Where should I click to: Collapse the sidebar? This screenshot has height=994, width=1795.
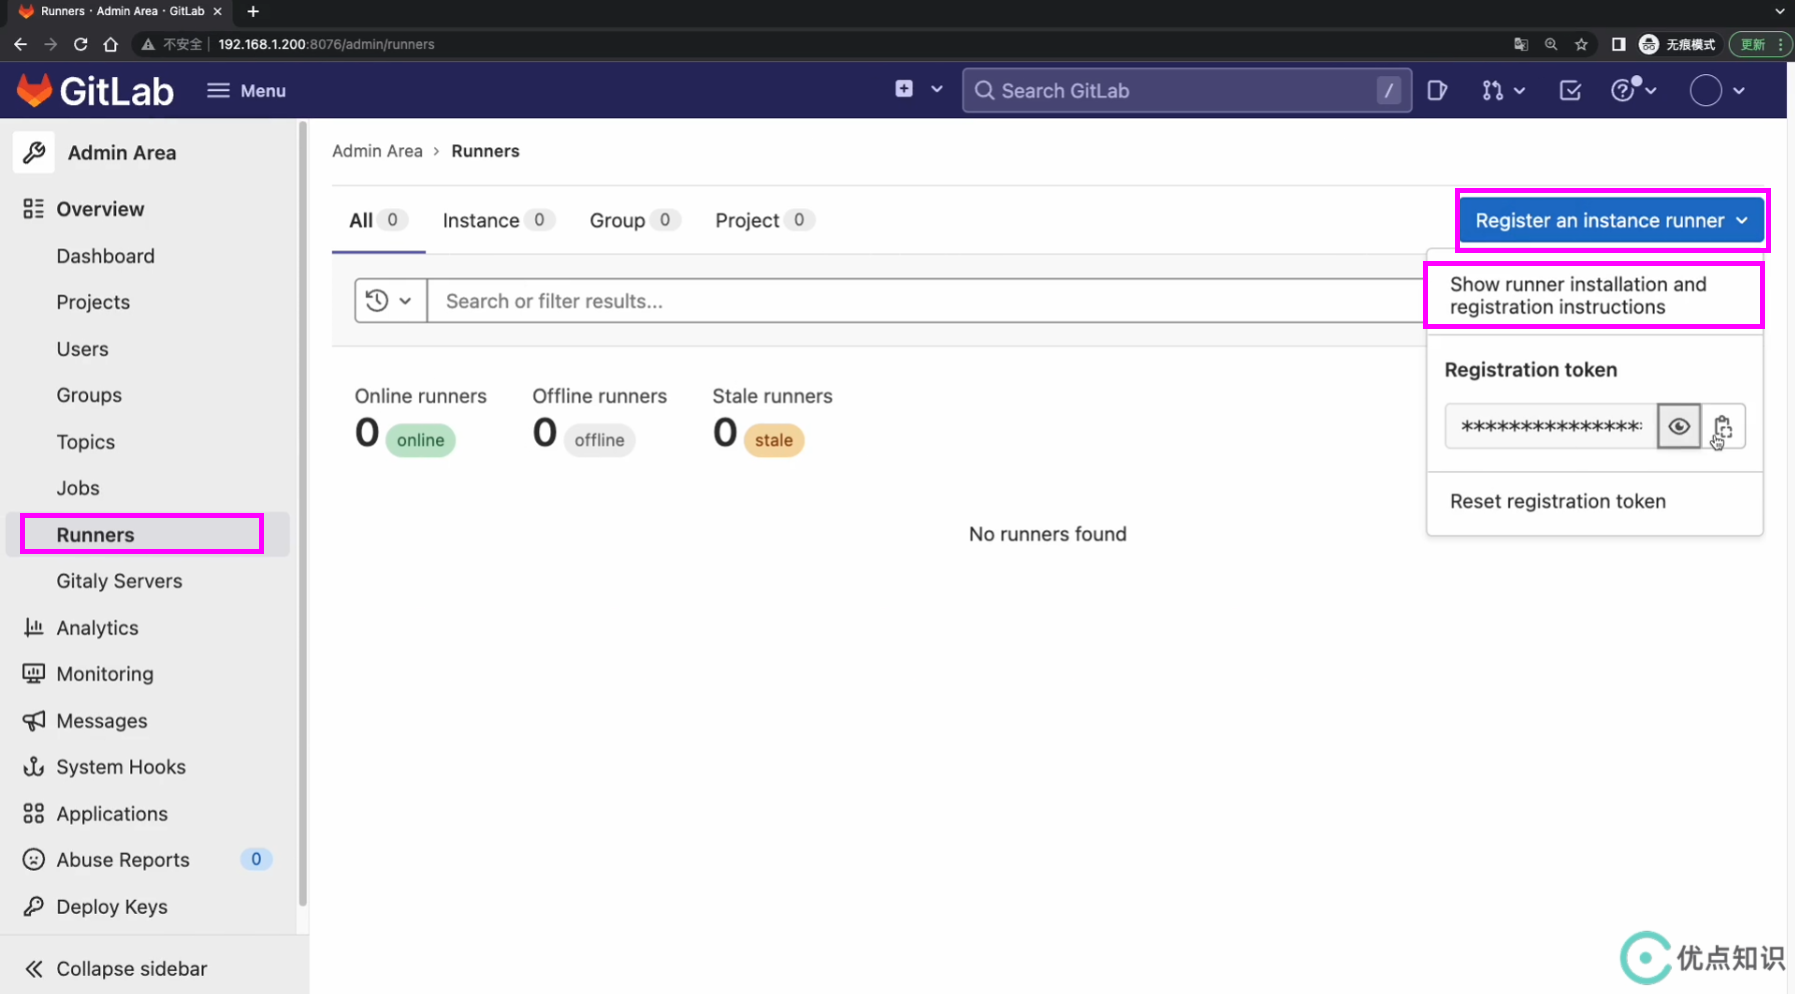[x=116, y=968]
